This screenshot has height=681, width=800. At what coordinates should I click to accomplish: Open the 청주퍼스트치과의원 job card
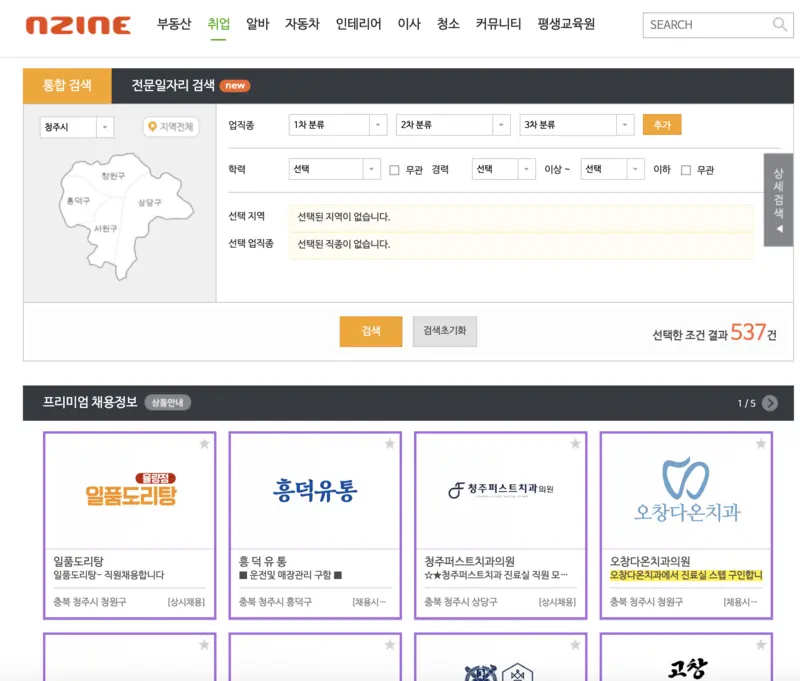[x=499, y=520]
